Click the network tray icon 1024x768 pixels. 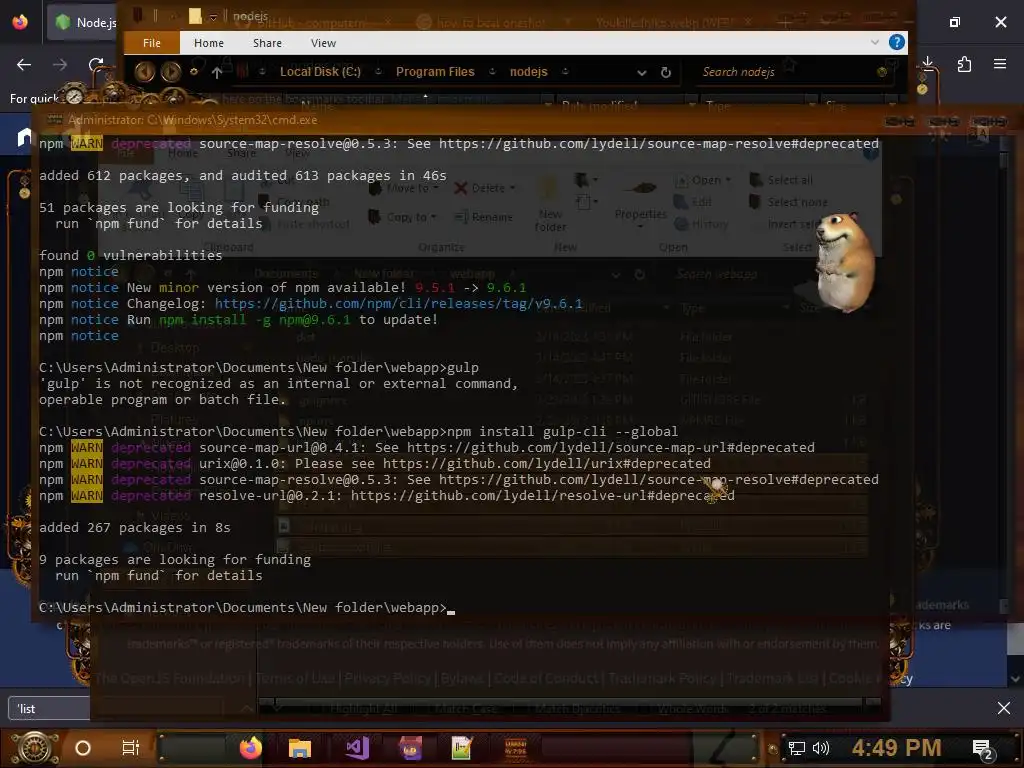click(797, 748)
